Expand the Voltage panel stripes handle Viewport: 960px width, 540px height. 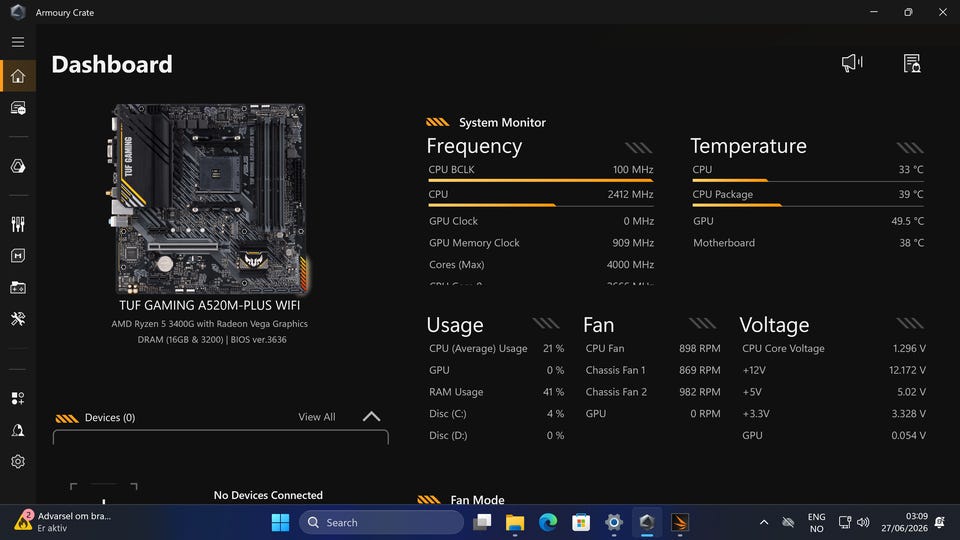point(910,323)
